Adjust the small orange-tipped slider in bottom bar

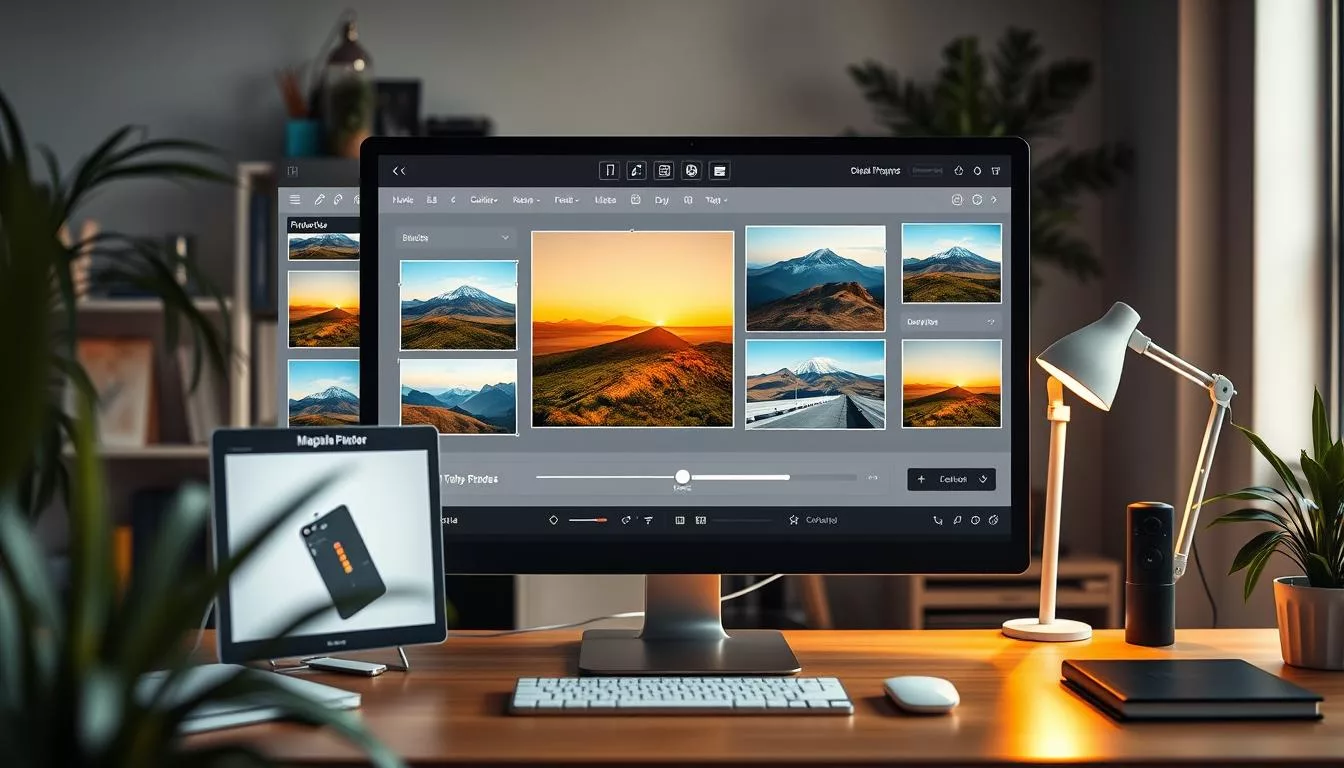pos(588,520)
